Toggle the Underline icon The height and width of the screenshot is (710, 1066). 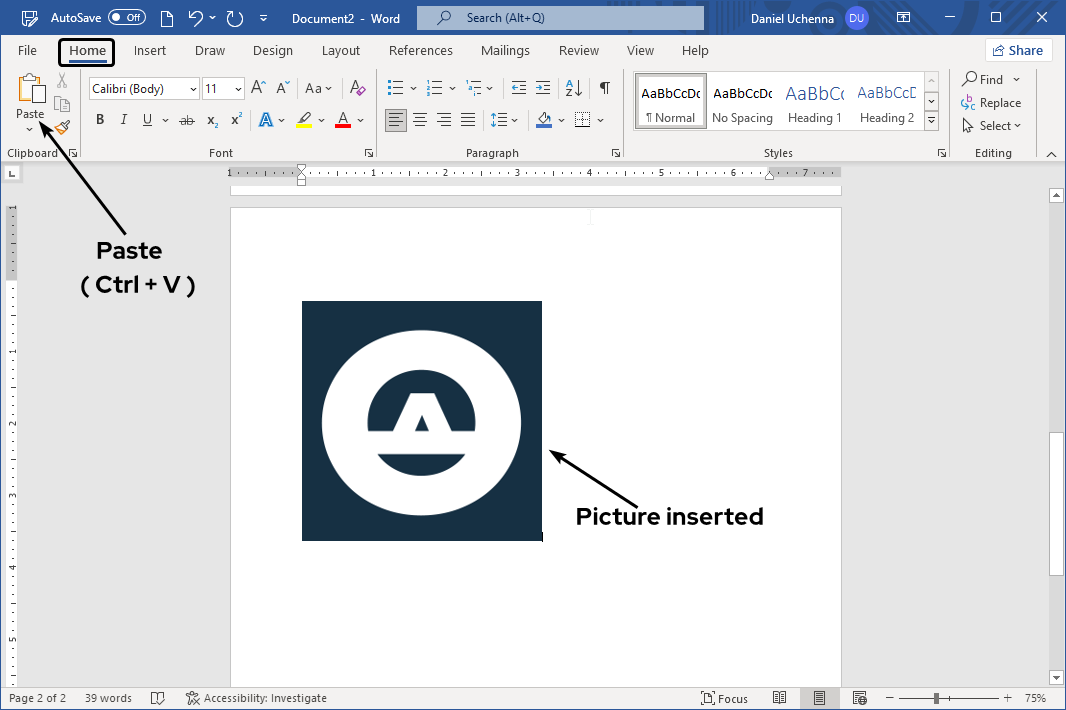pos(147,119)
